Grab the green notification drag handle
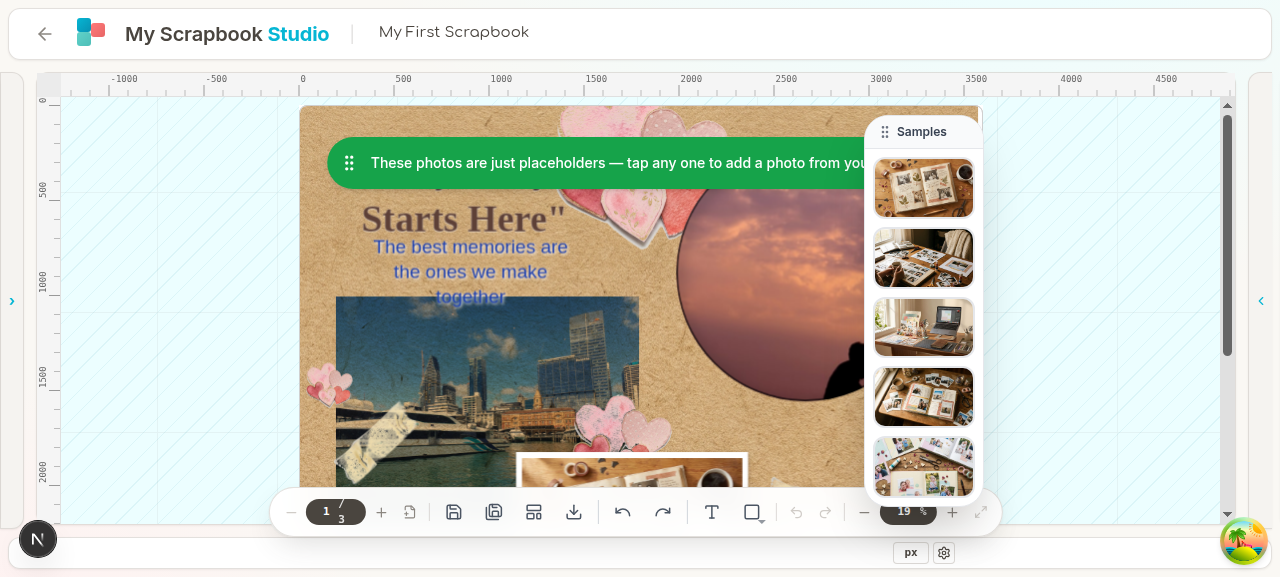Image resolution: width=1280 pixels, height=577 pixels. (x=349, y=163)
